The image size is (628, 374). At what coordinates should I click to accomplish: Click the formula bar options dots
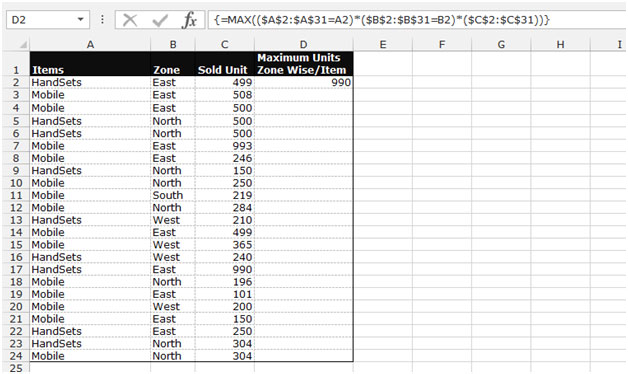pyautogui.click(x=103, y=19)
